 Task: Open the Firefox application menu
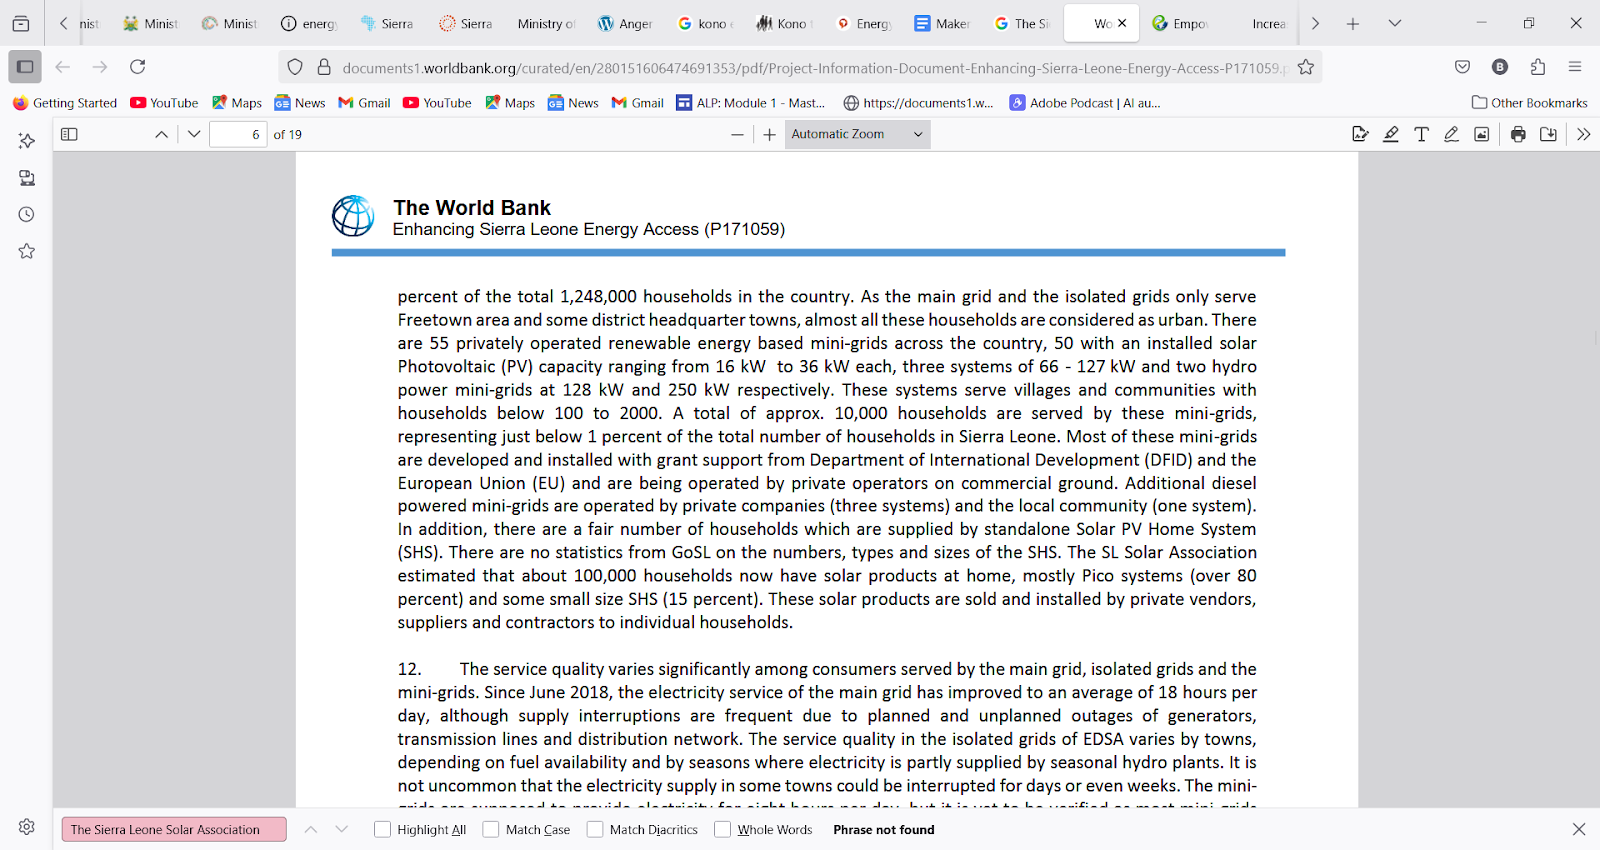pyautogui.click(x=1575, y=67)
